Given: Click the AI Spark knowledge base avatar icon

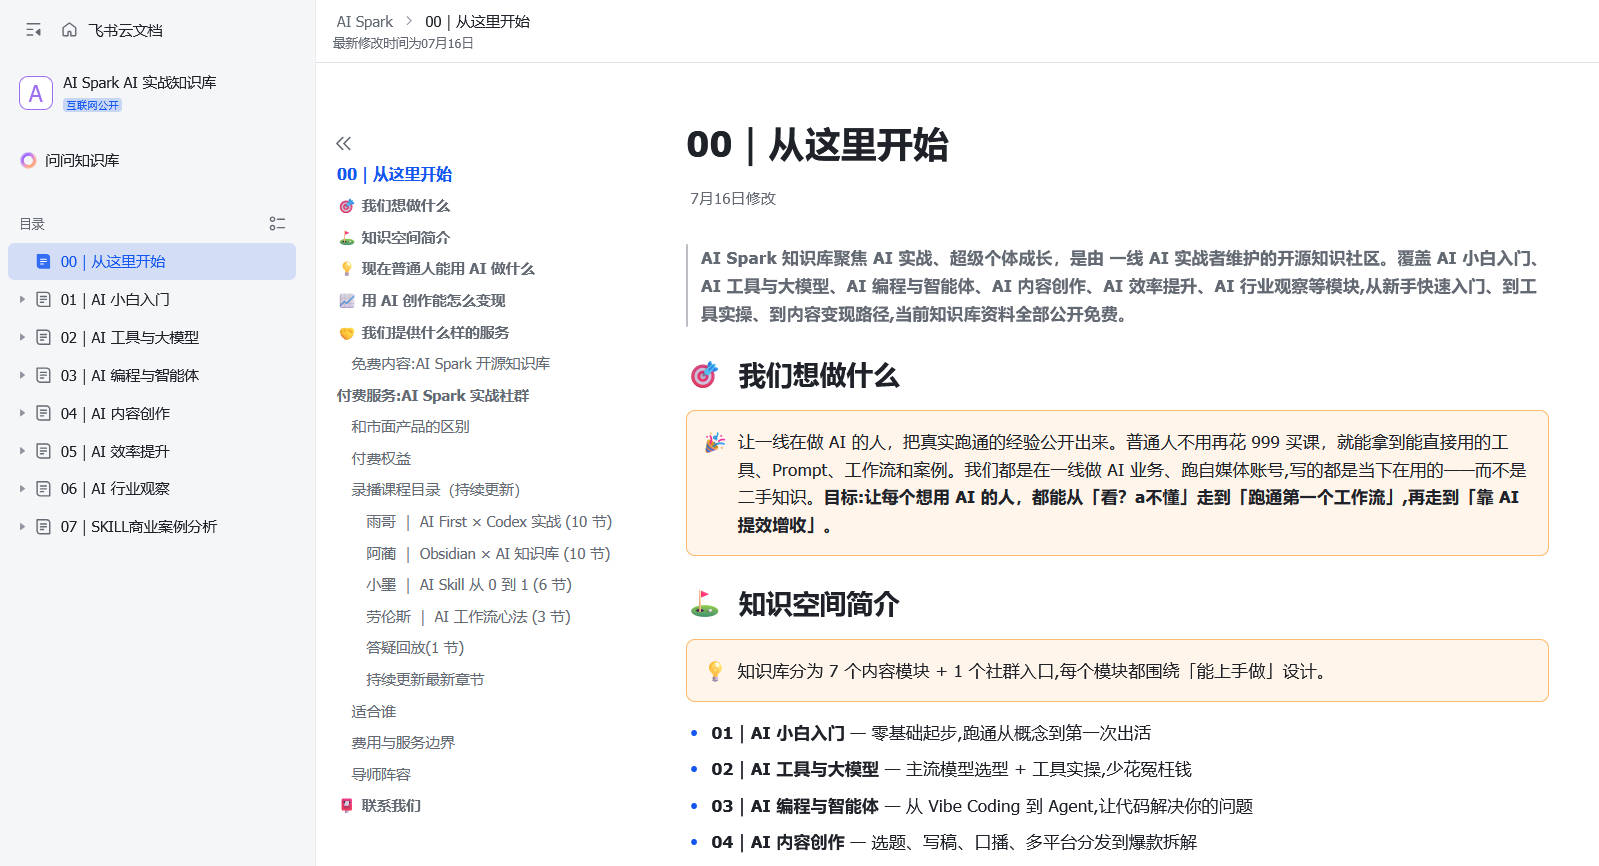Looking at the screenshot, I should 36,93.
